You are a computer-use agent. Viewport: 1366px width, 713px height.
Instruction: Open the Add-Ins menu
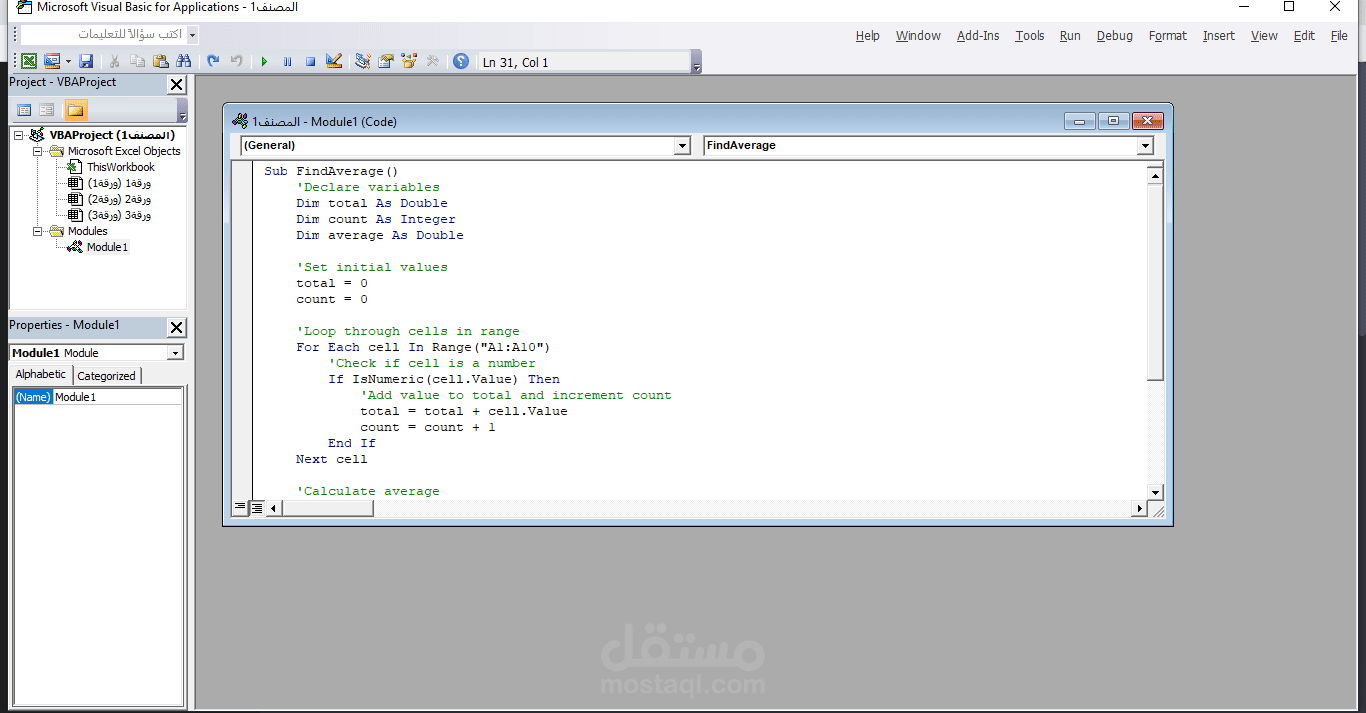[x=978, y=36]
